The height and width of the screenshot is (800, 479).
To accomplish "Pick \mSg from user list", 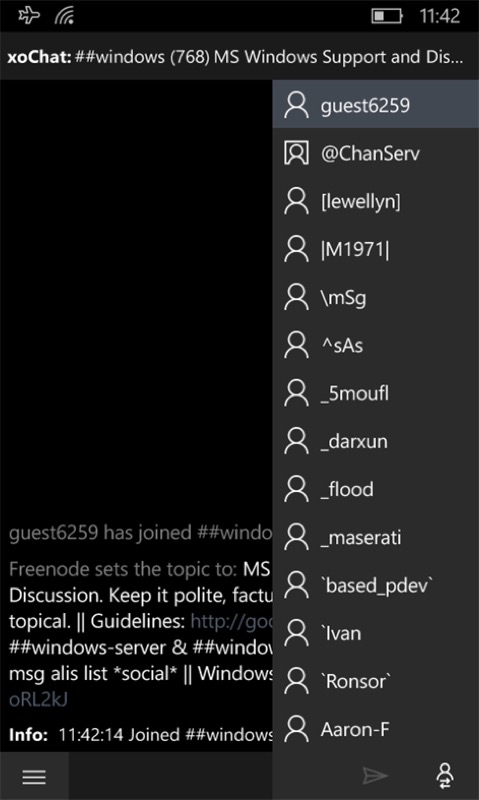I will (x=375, y=297).
